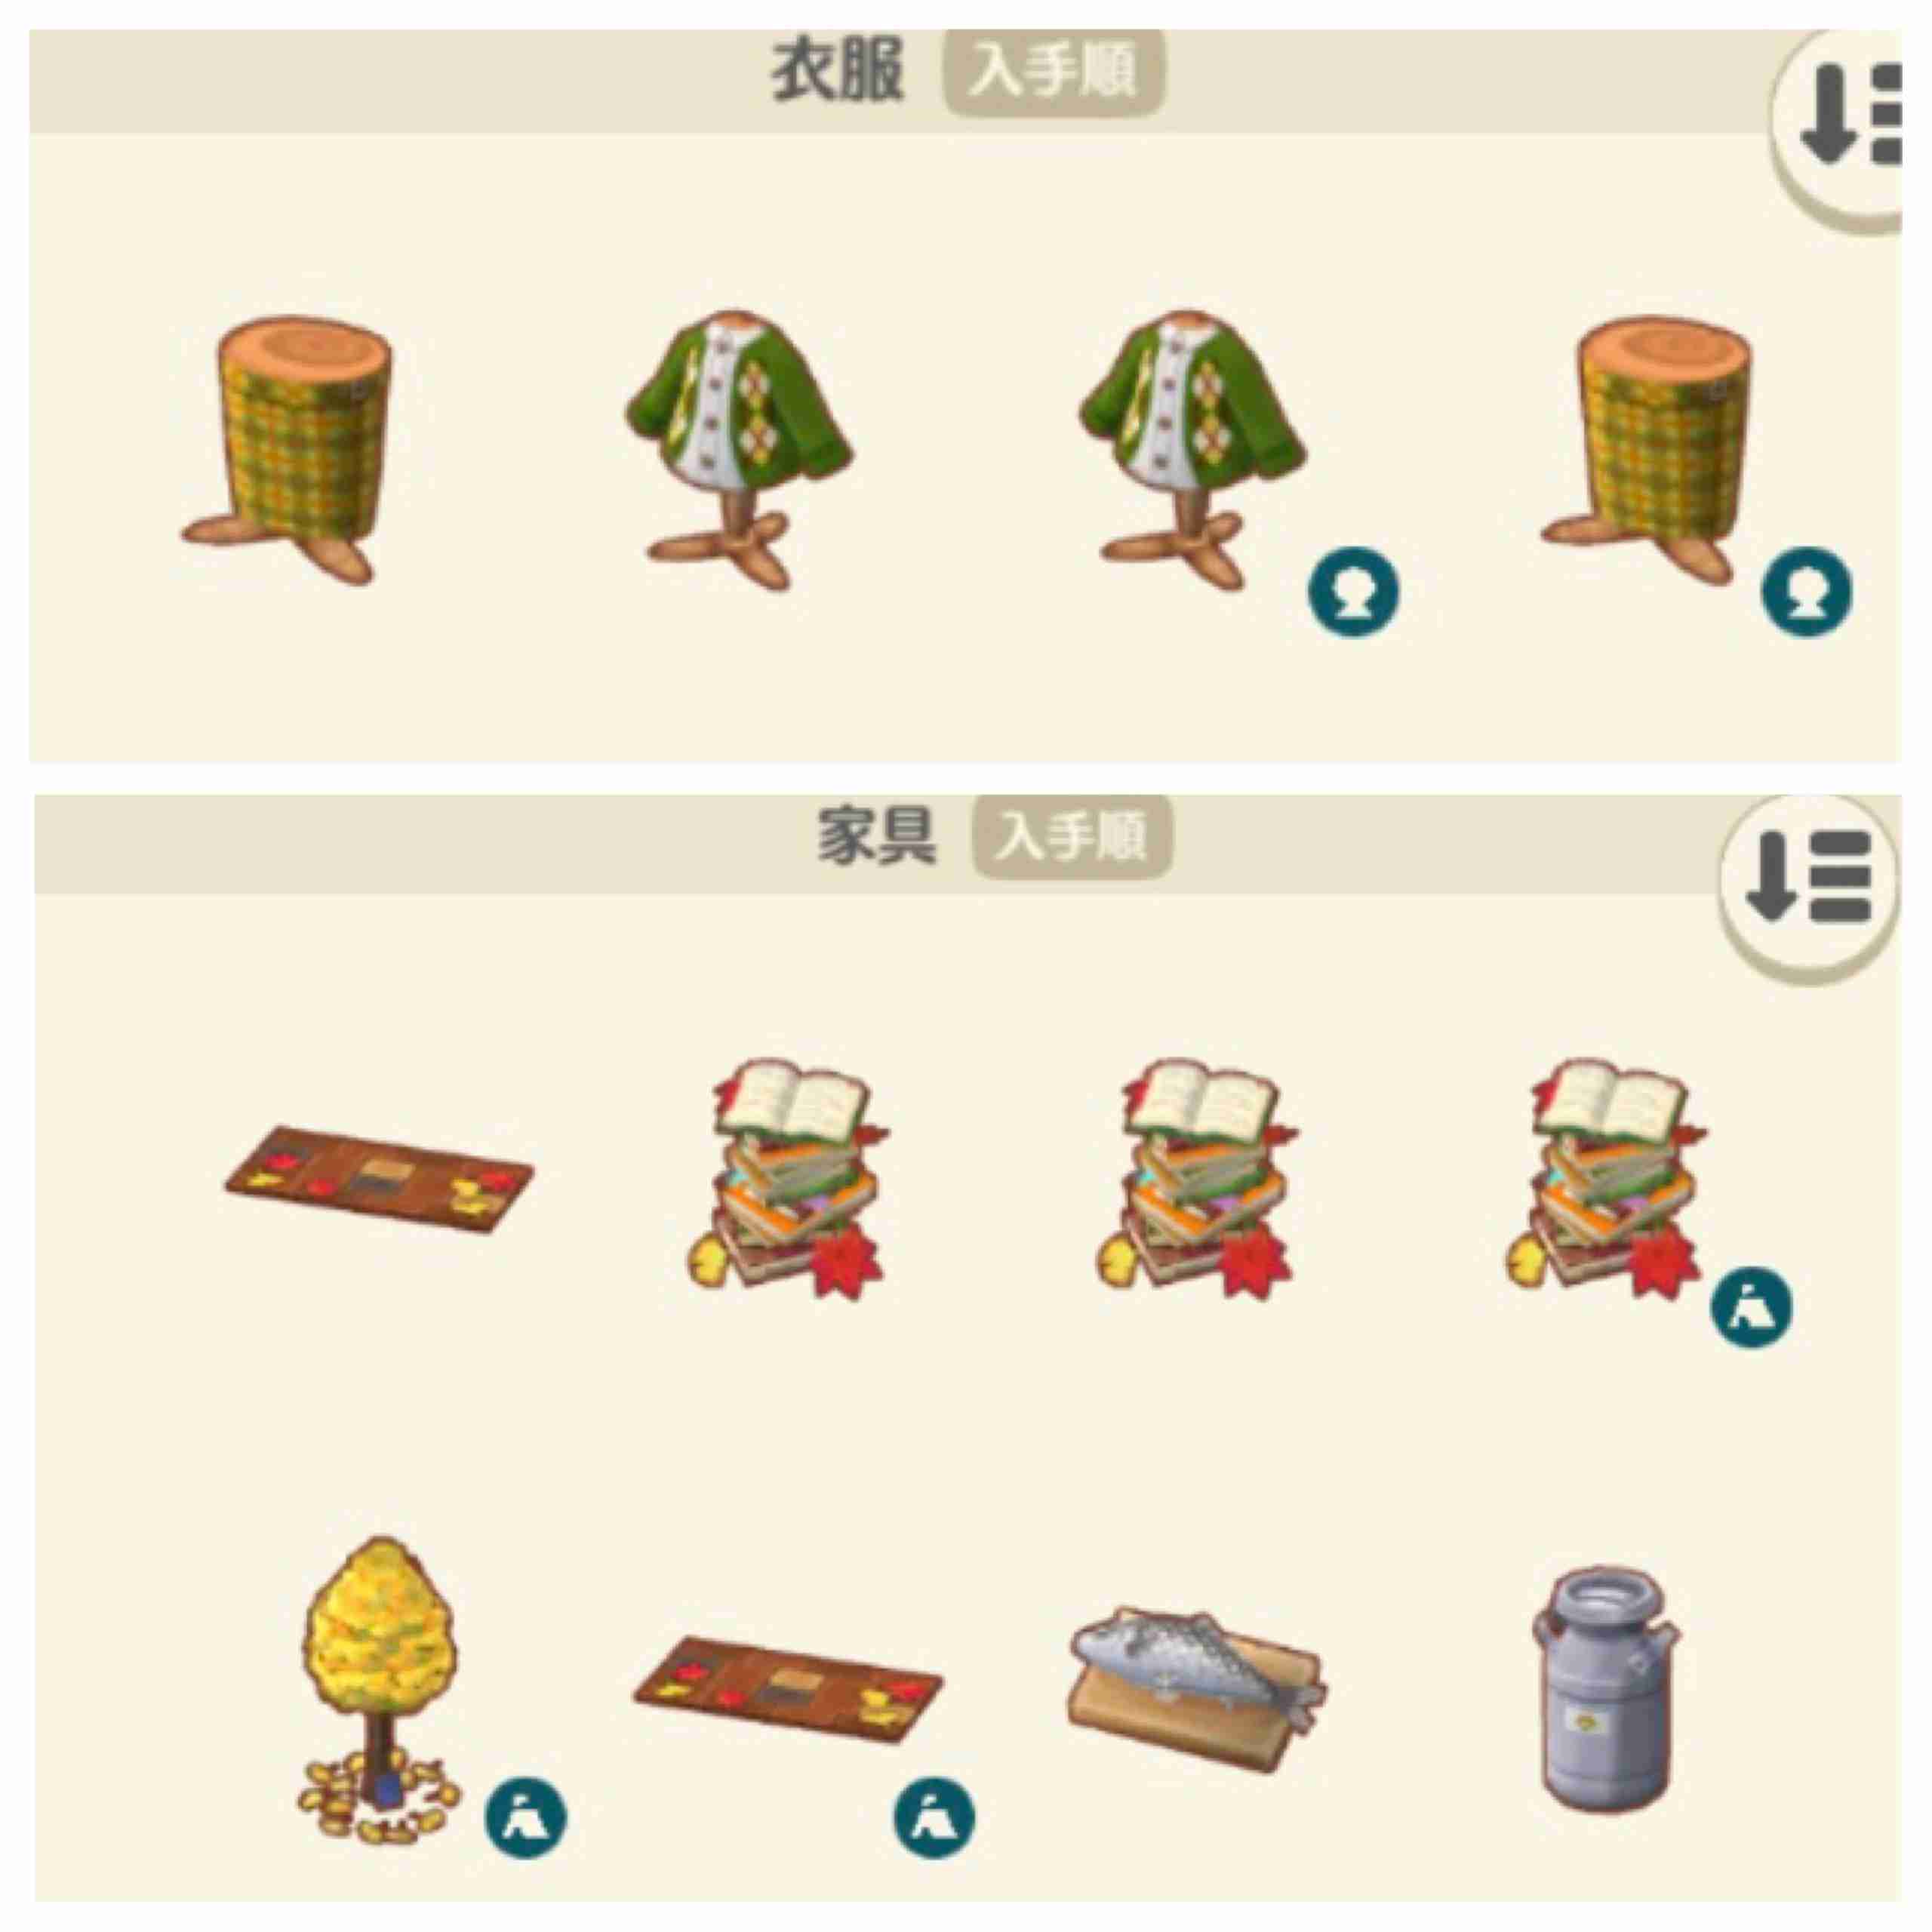Tap the placed badge on book stack
The image size is (1932, 1932).
pyautogui.click(x=1751, y=1308)
